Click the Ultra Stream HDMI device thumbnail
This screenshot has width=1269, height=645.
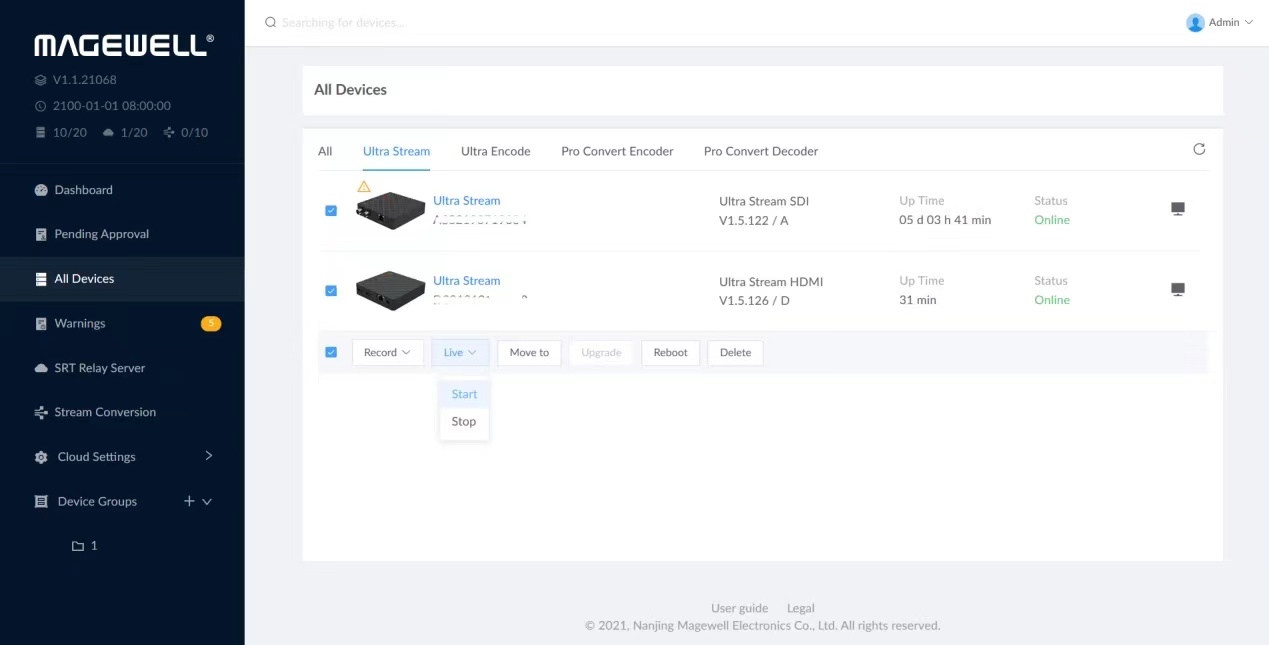pos(390,291)
